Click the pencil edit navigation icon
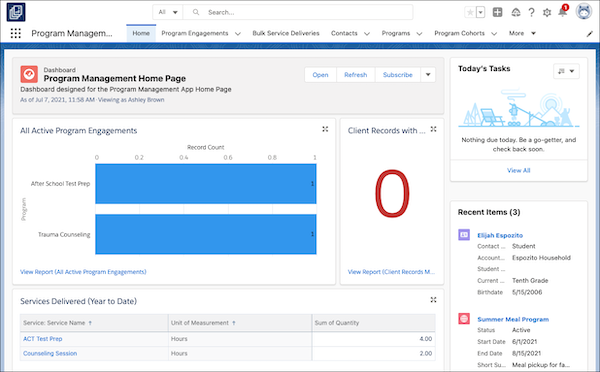This screenshot has width=600, height=372. 589,34
